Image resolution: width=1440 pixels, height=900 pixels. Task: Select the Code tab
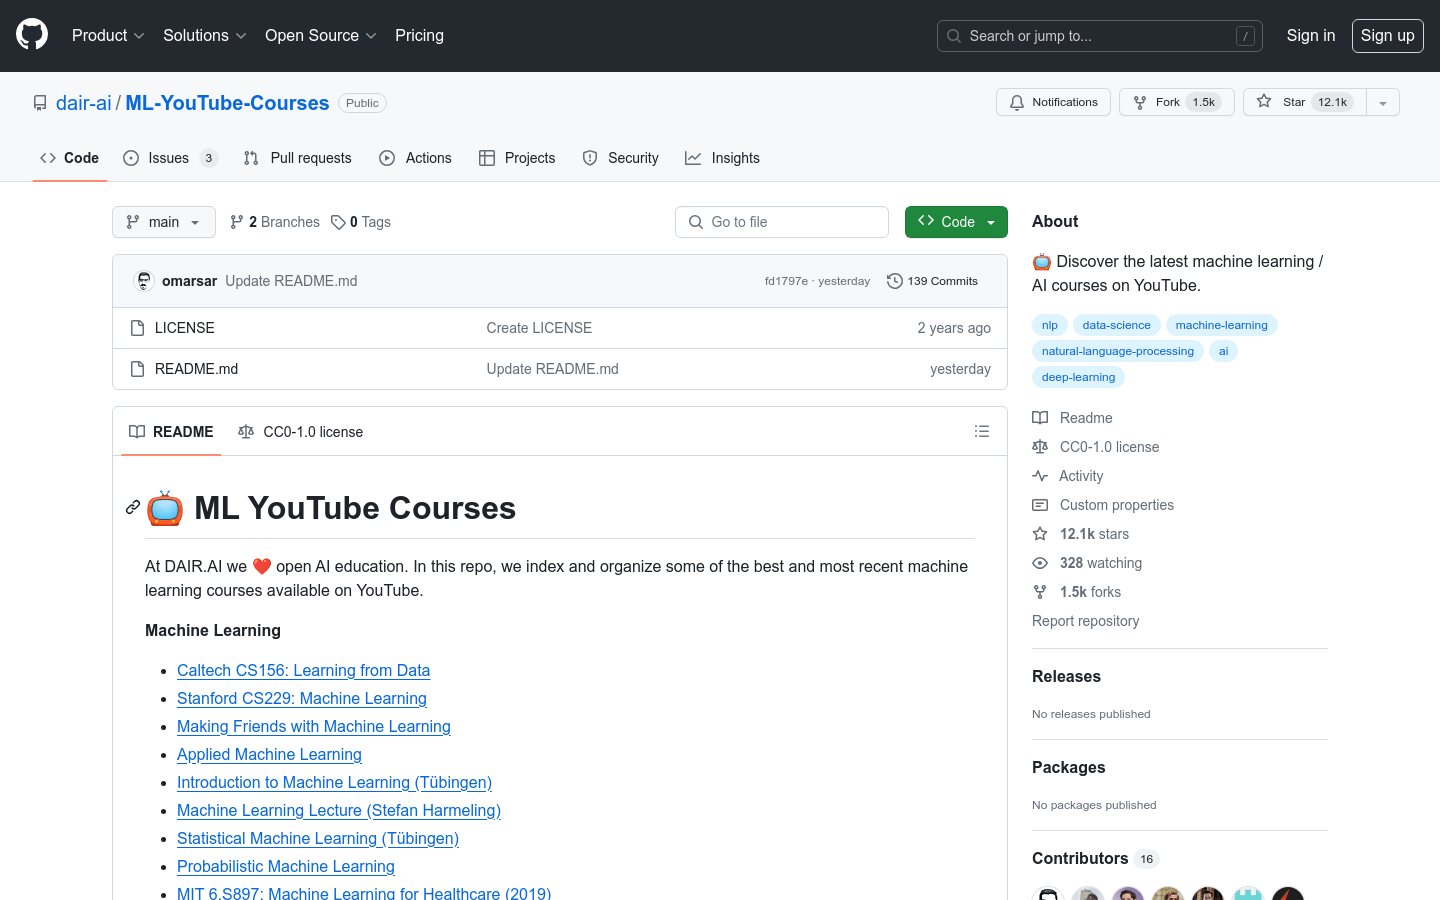[x=70, y=158]
